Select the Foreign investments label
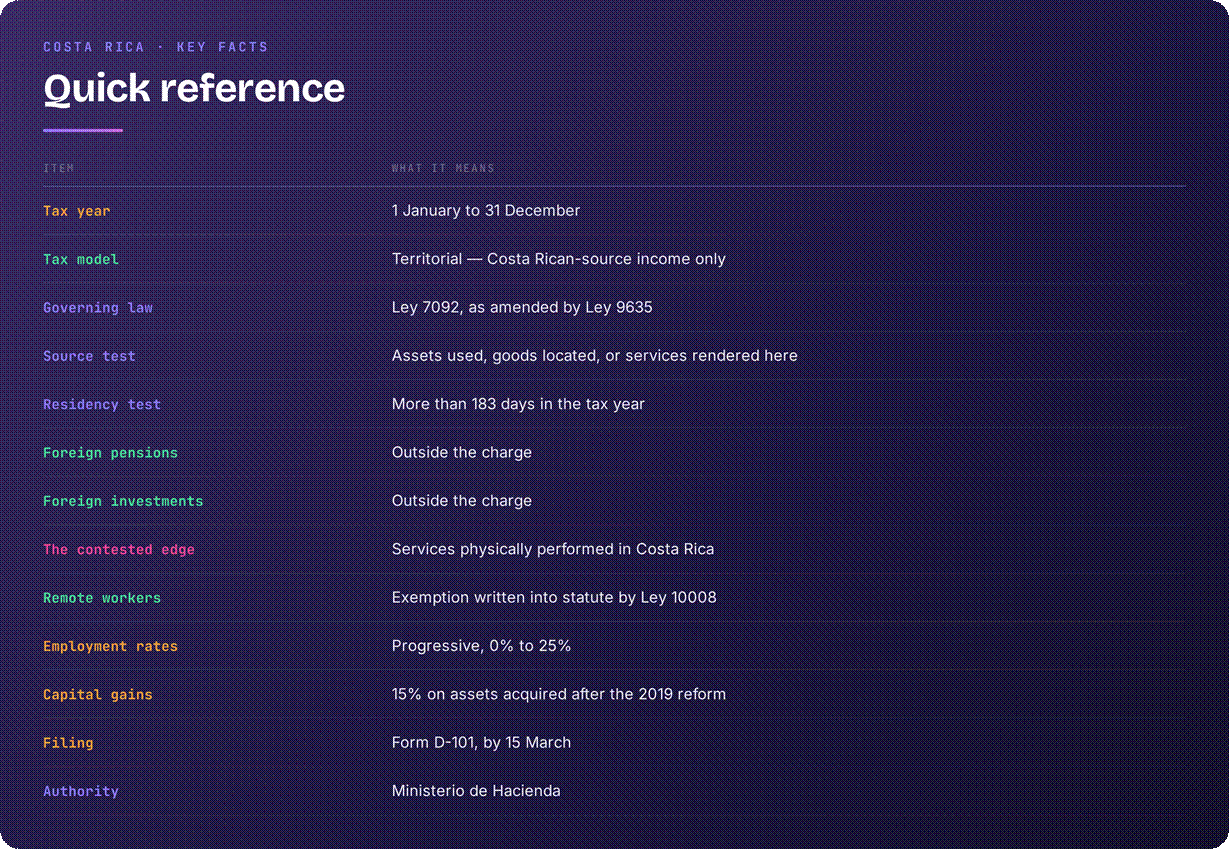Screen dimensions: 1229x849 (x=123, y=501)
